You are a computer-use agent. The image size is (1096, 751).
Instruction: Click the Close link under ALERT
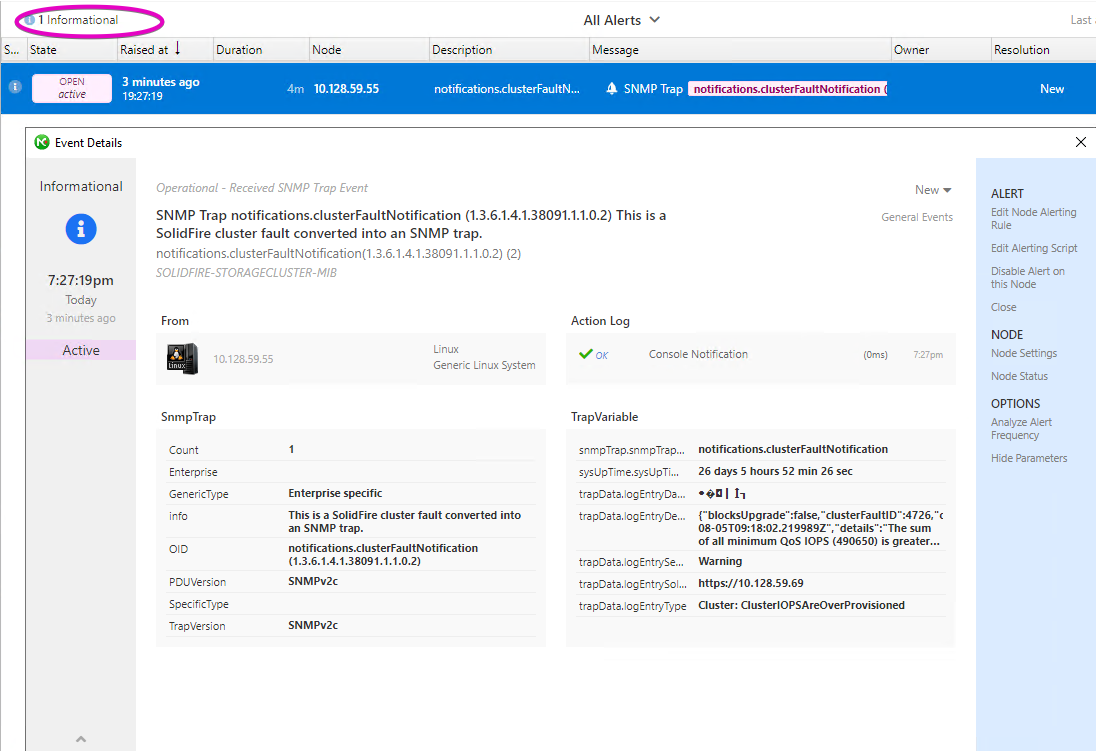(x=1004, y=307)
